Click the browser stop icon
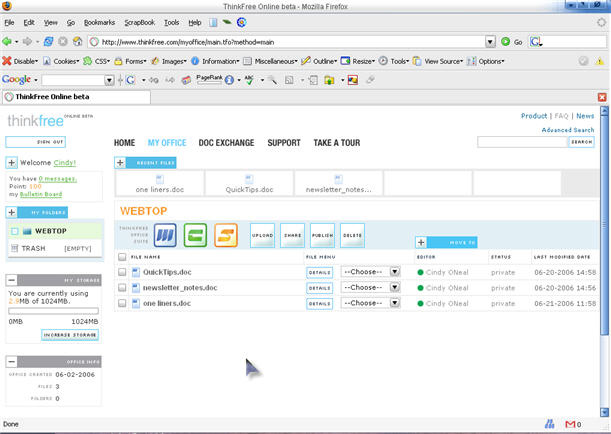 [63, 41]
